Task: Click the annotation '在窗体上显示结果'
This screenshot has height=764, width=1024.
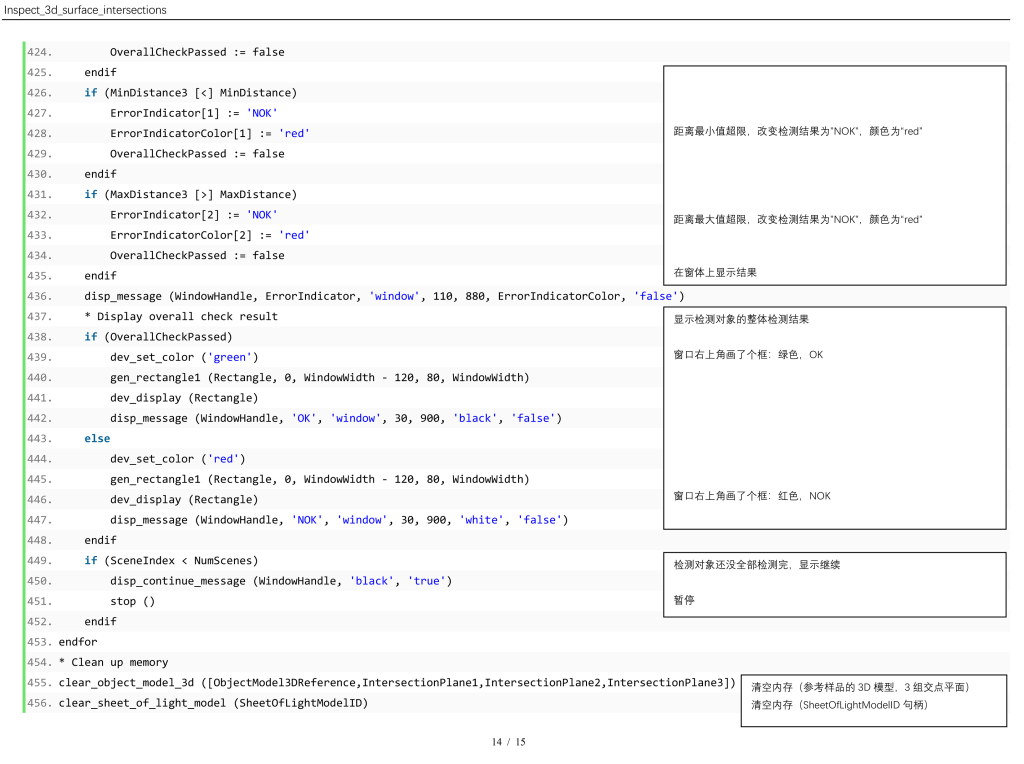Action: click(x=715, y=272)
